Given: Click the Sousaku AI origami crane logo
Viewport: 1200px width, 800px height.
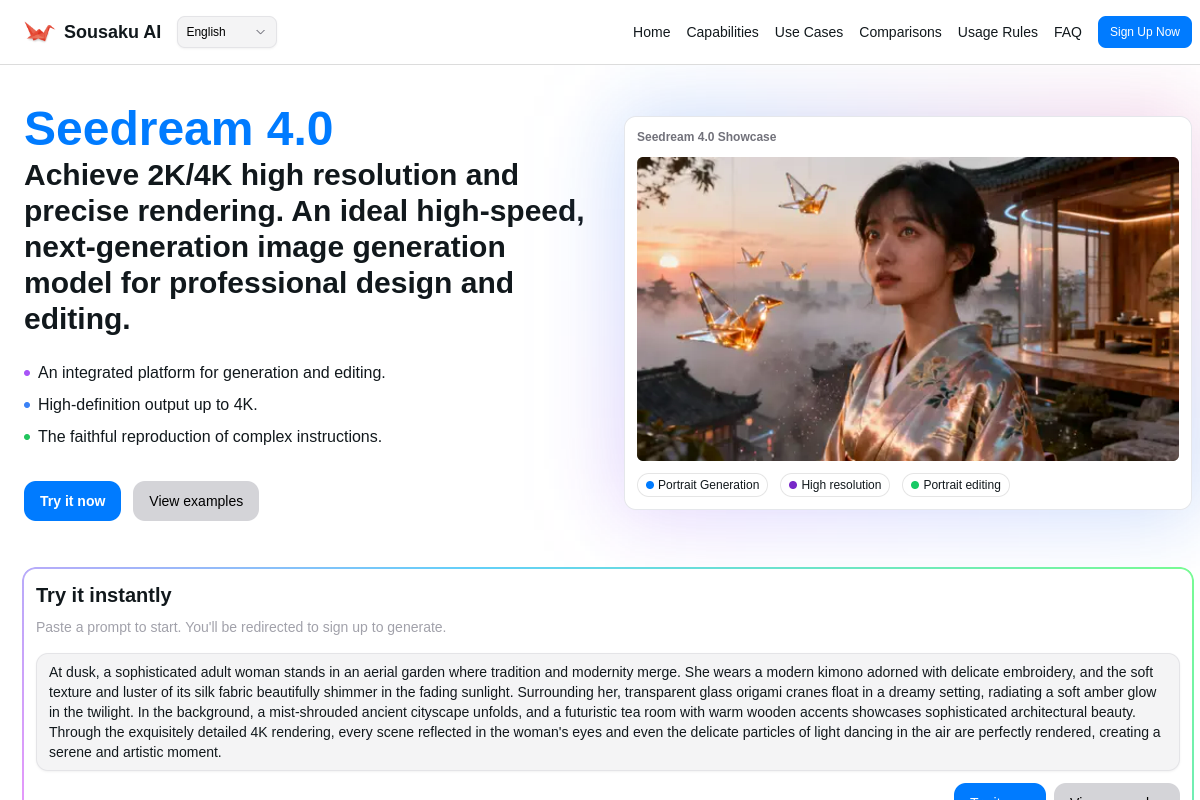Looking at the screenshot, I should [39, 32].
